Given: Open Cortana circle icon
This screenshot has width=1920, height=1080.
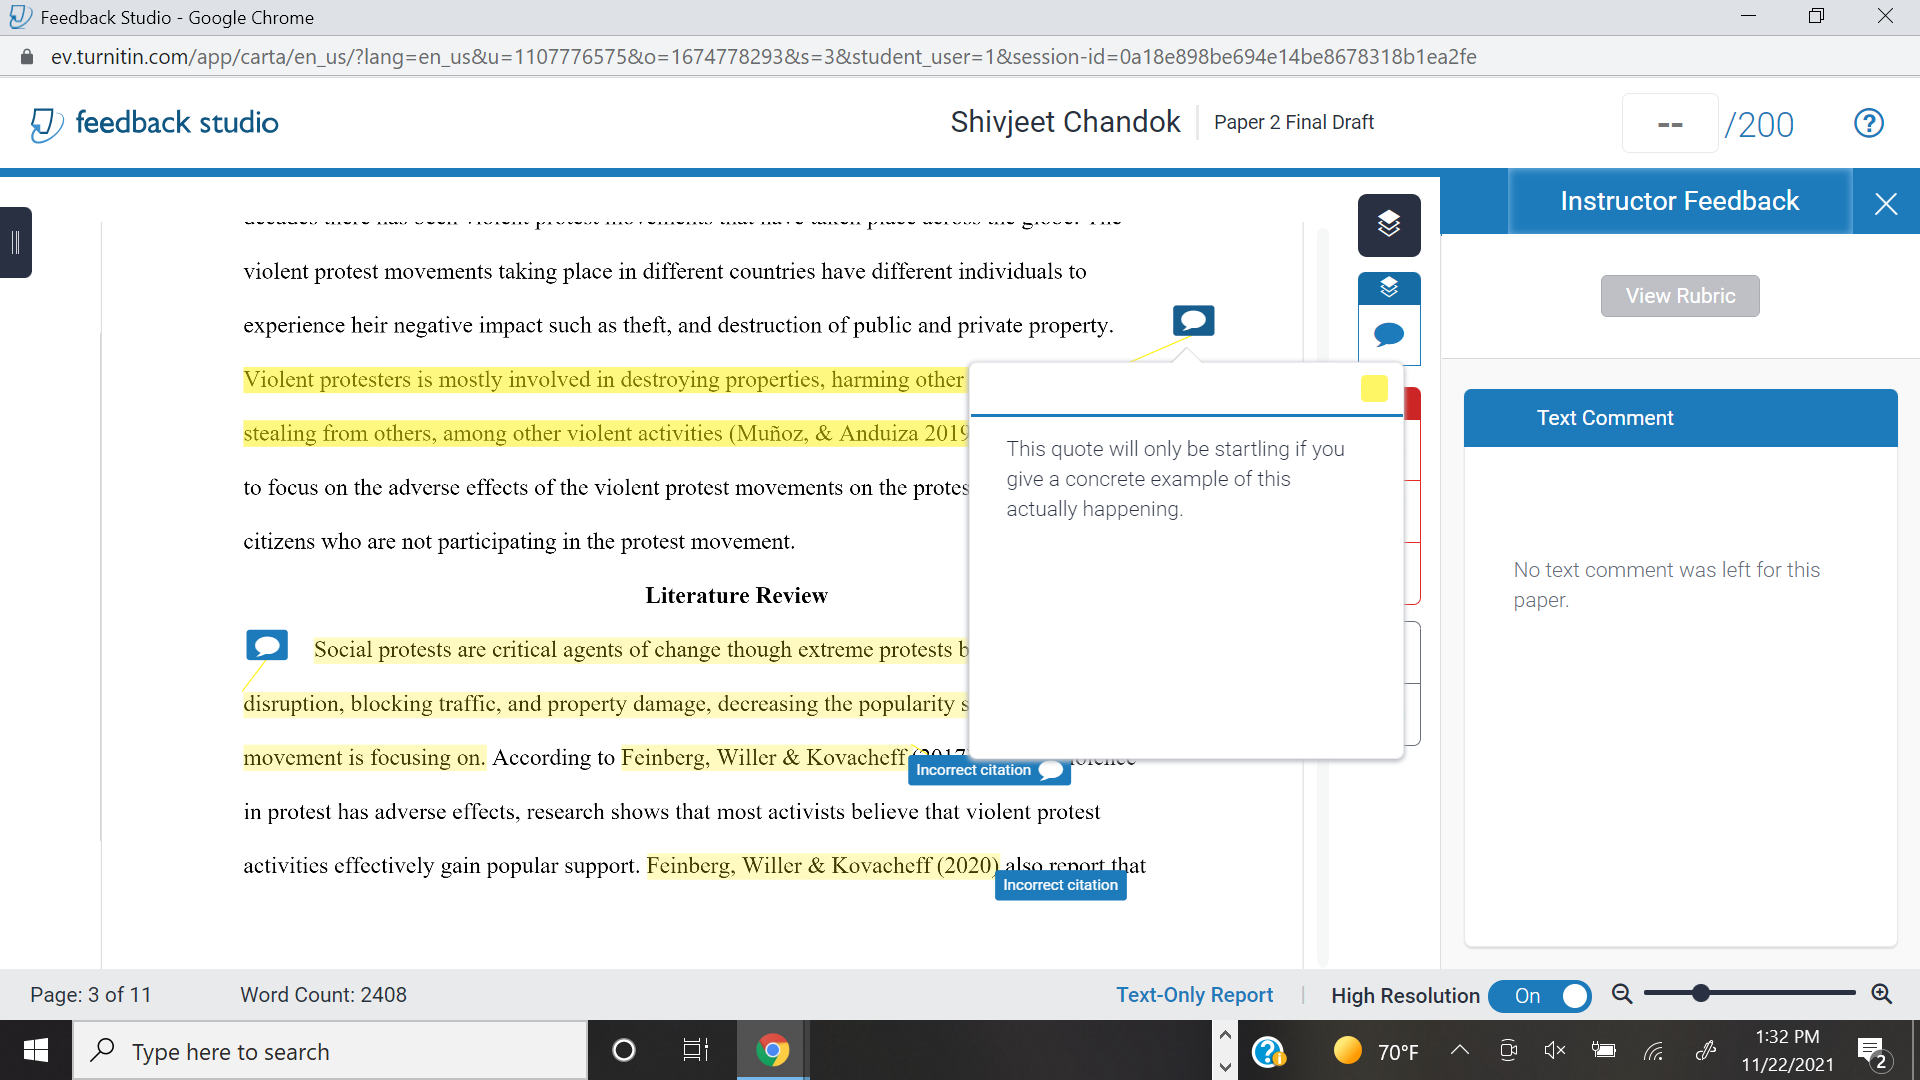Looking at the screenshot, I should 623,1050.
